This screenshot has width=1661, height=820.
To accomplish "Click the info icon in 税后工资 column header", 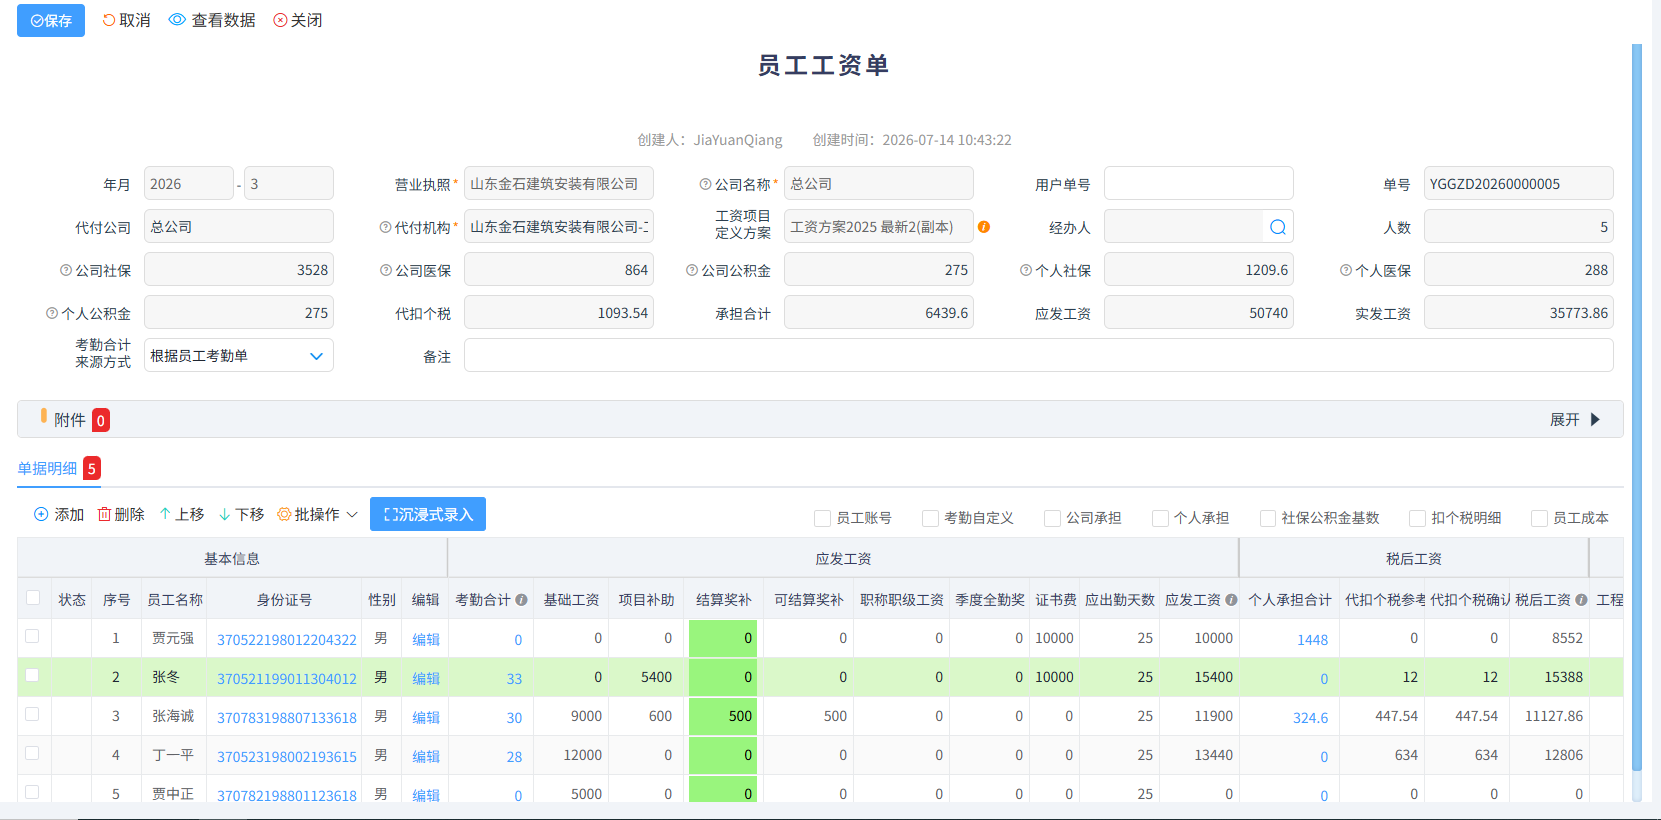I will coord(1581,600).
